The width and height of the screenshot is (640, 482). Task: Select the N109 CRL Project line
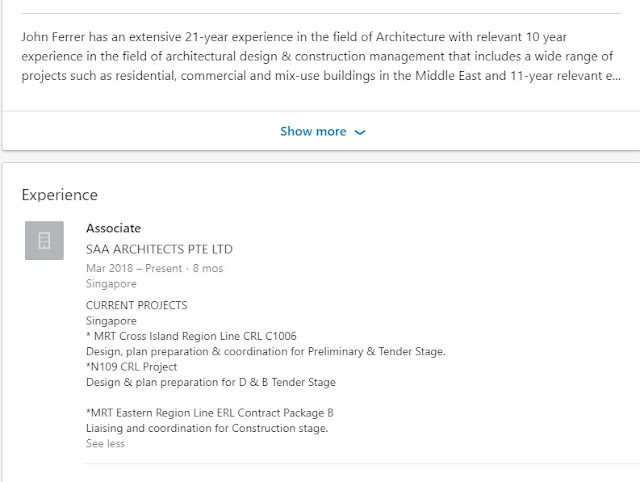click(131, 367)
